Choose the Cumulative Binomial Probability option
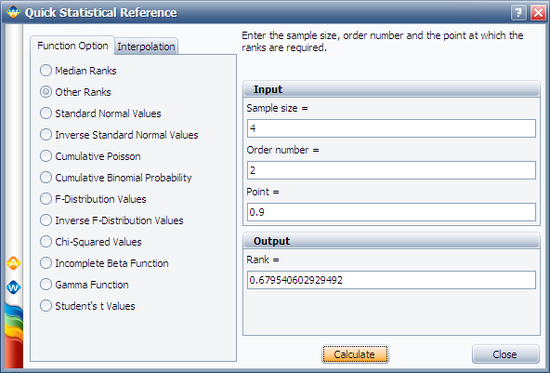 pos(116,178)
